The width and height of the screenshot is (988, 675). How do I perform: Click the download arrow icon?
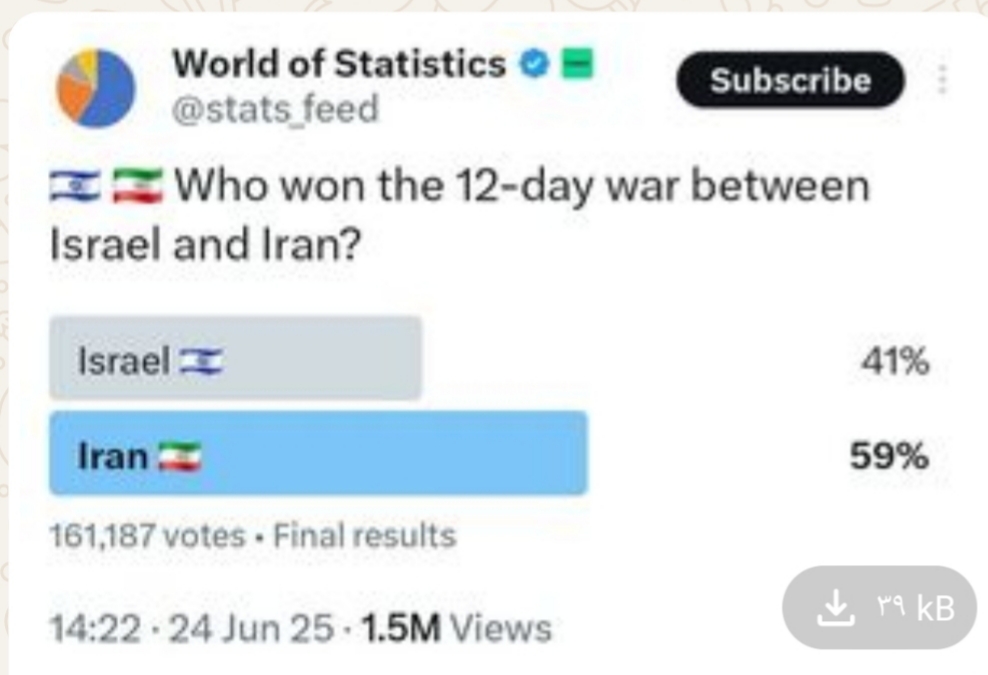click(x=836, y=608)
